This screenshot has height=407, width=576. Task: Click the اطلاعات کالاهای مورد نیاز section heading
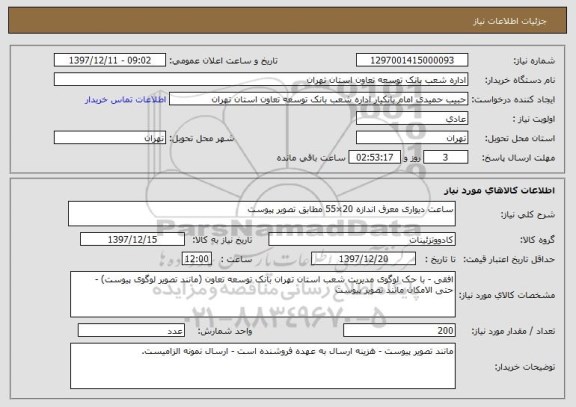[x=499, y=190]
